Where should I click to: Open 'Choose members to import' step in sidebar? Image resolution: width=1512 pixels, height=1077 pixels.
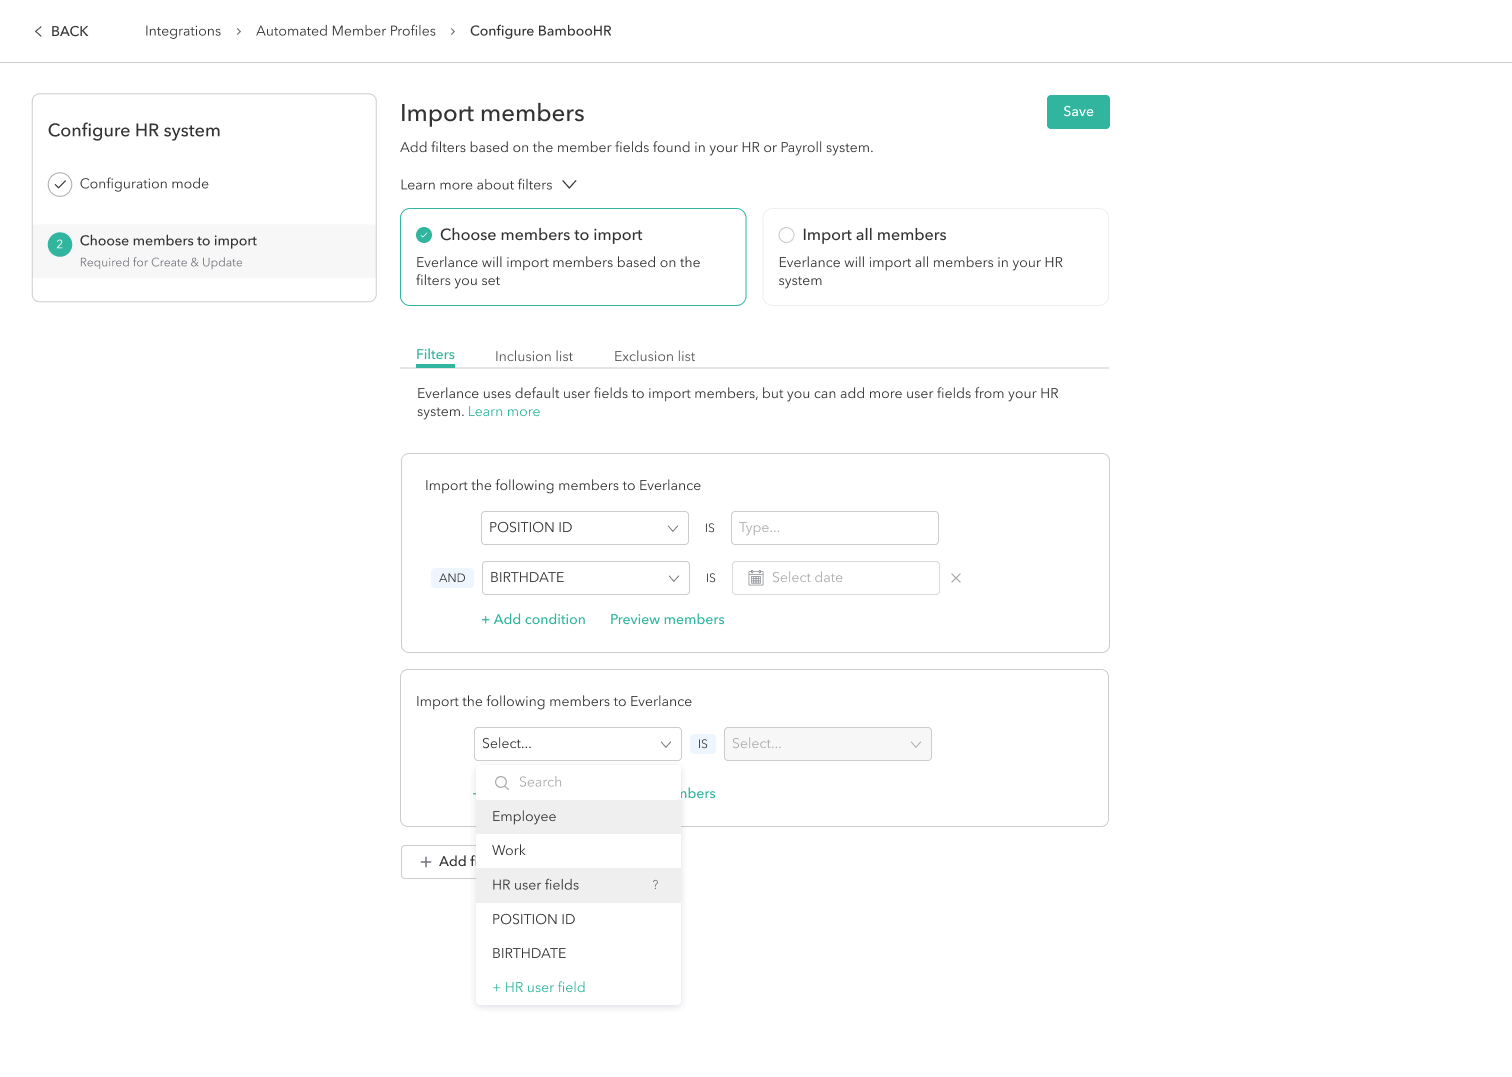pyautogui.click(x=204, y=251)
